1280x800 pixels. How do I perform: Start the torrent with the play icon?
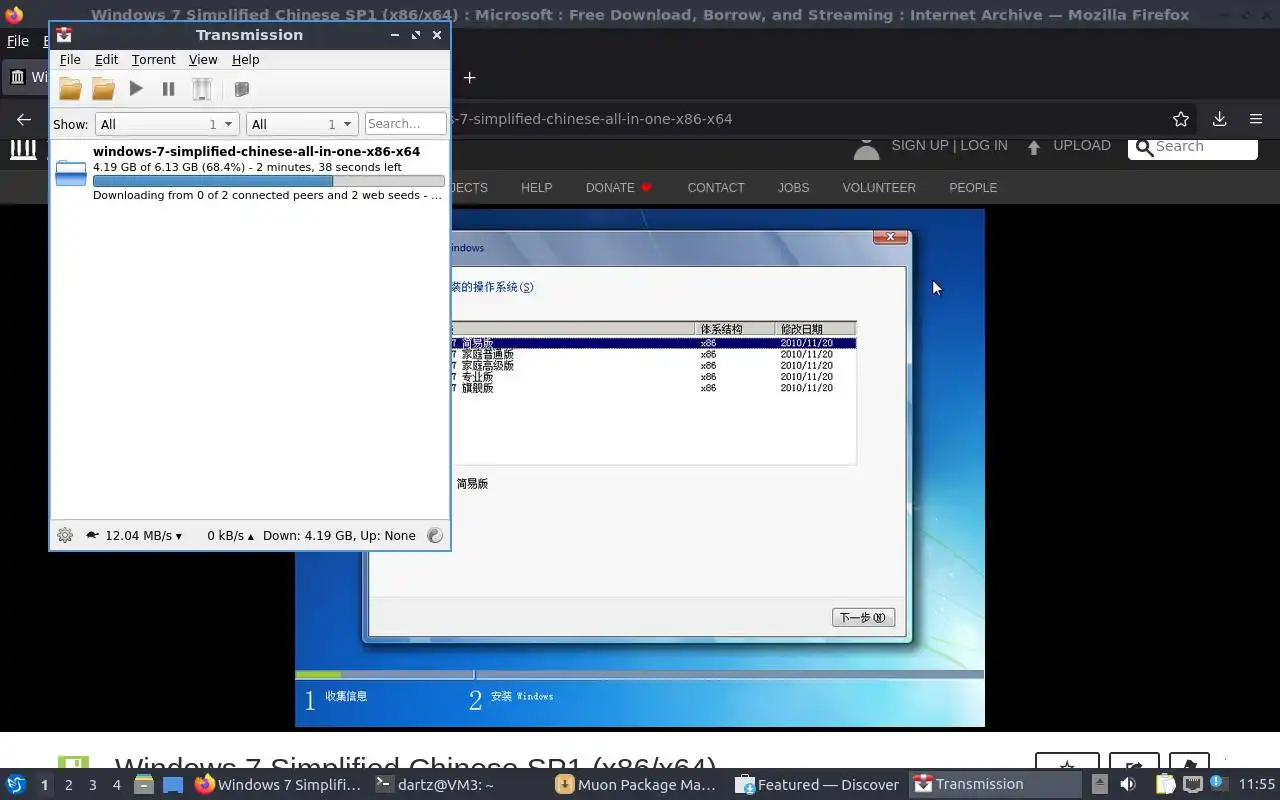[136, 89]
